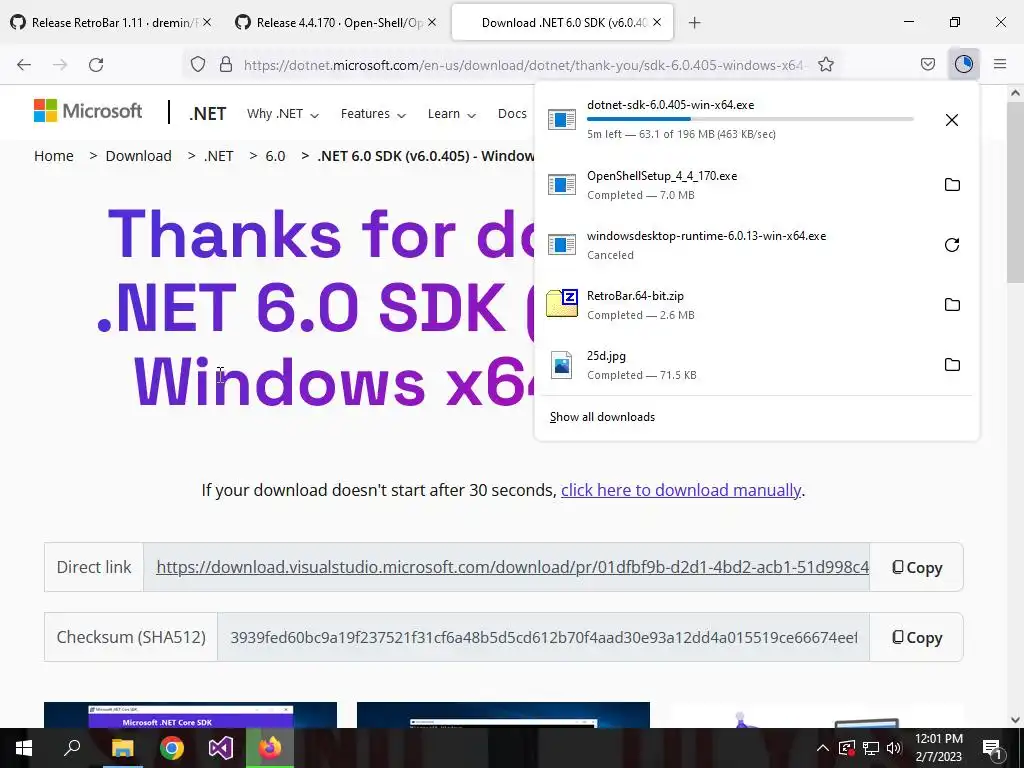Open taskbar search
Screen dimensions: 1024x768
click(72, 748)
